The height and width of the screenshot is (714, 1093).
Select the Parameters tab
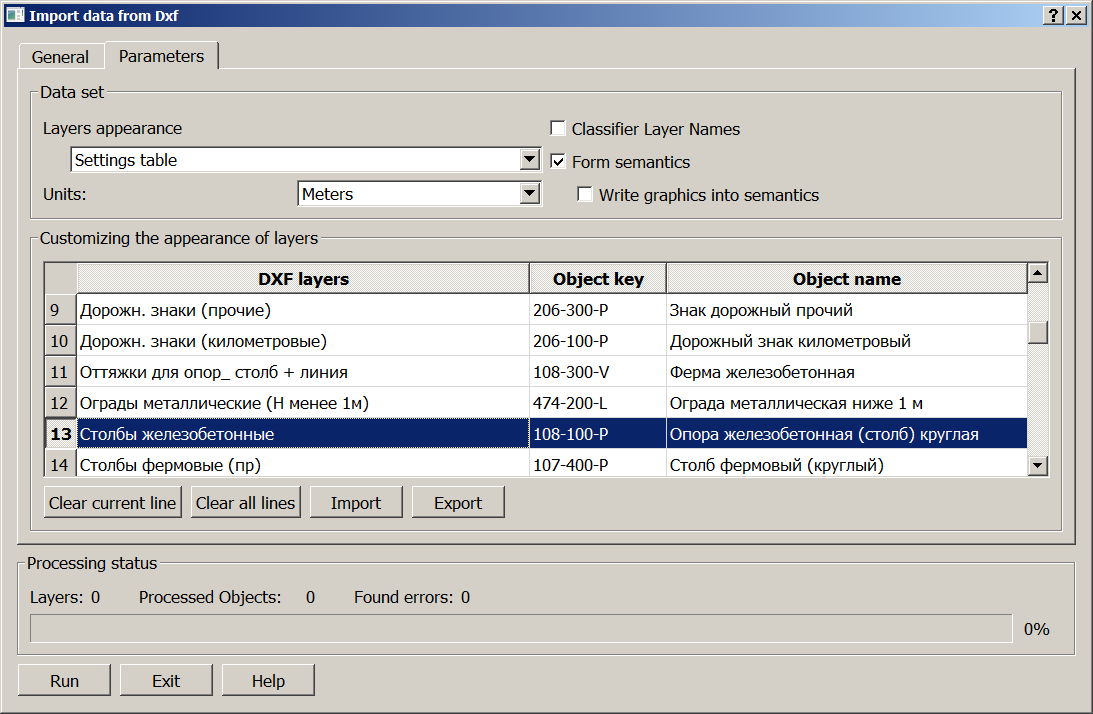161,56
